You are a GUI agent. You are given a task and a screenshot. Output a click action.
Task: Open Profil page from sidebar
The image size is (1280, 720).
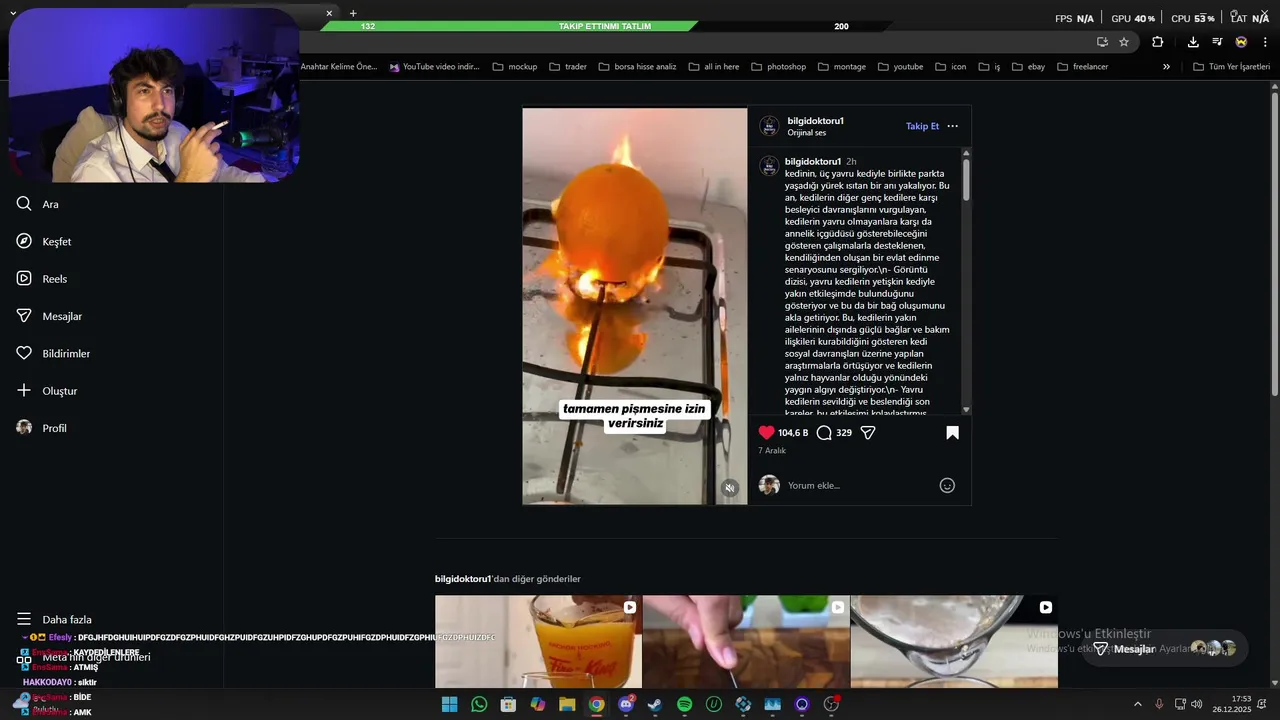(x=41, y=428)
